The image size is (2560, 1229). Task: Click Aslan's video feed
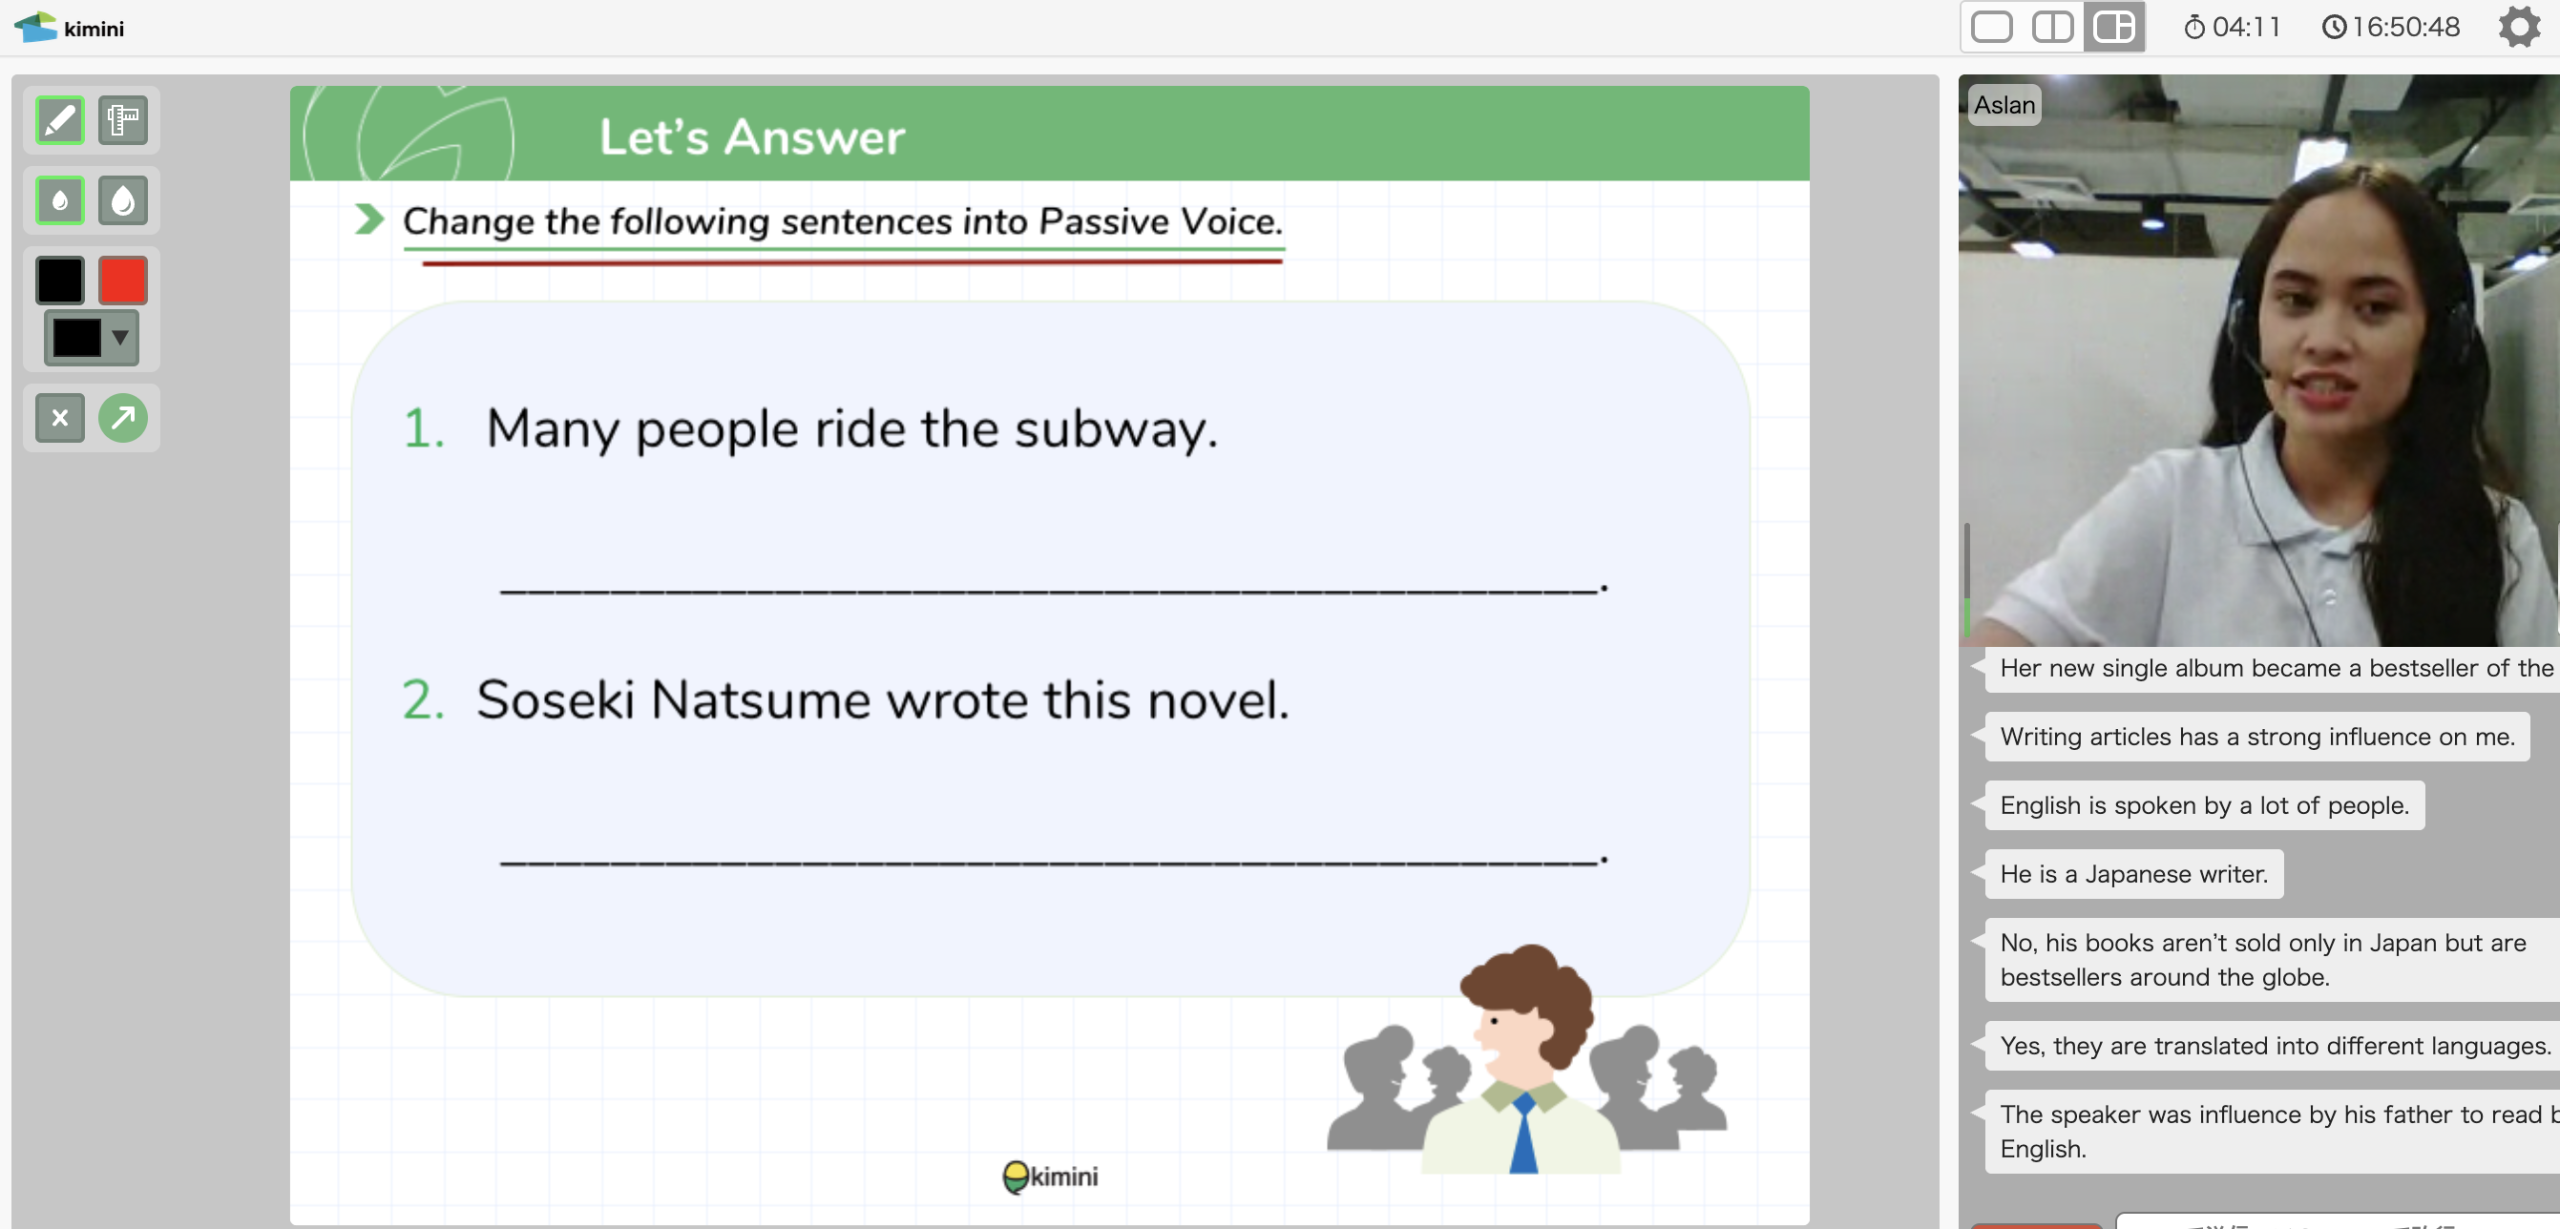[2258, 360]
